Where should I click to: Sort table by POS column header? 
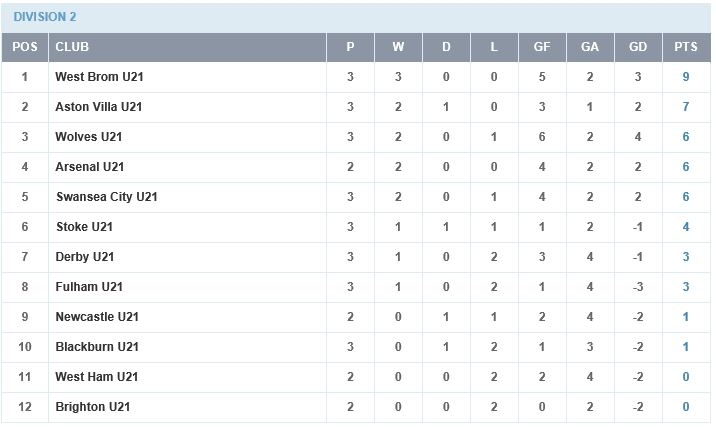pyautogui.click(x=25, y=47)
